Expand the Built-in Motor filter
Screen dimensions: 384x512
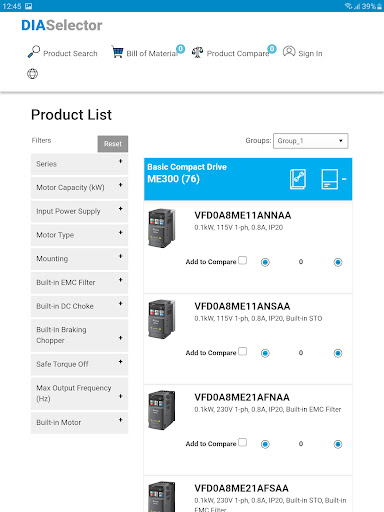point(79,422)
